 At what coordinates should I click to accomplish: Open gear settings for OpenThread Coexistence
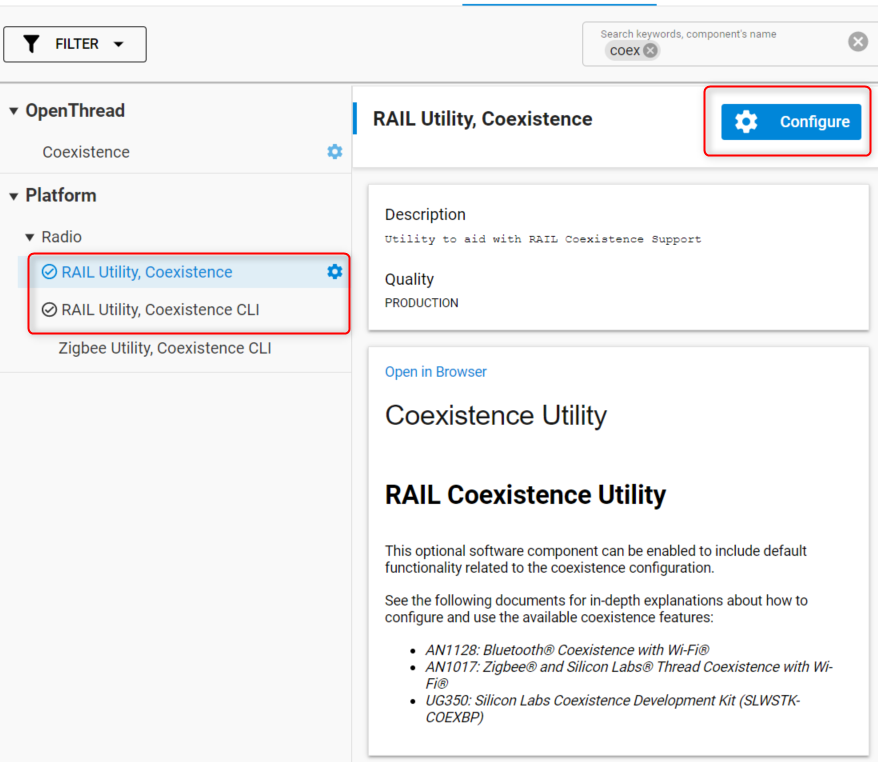[x=335, y=152]
